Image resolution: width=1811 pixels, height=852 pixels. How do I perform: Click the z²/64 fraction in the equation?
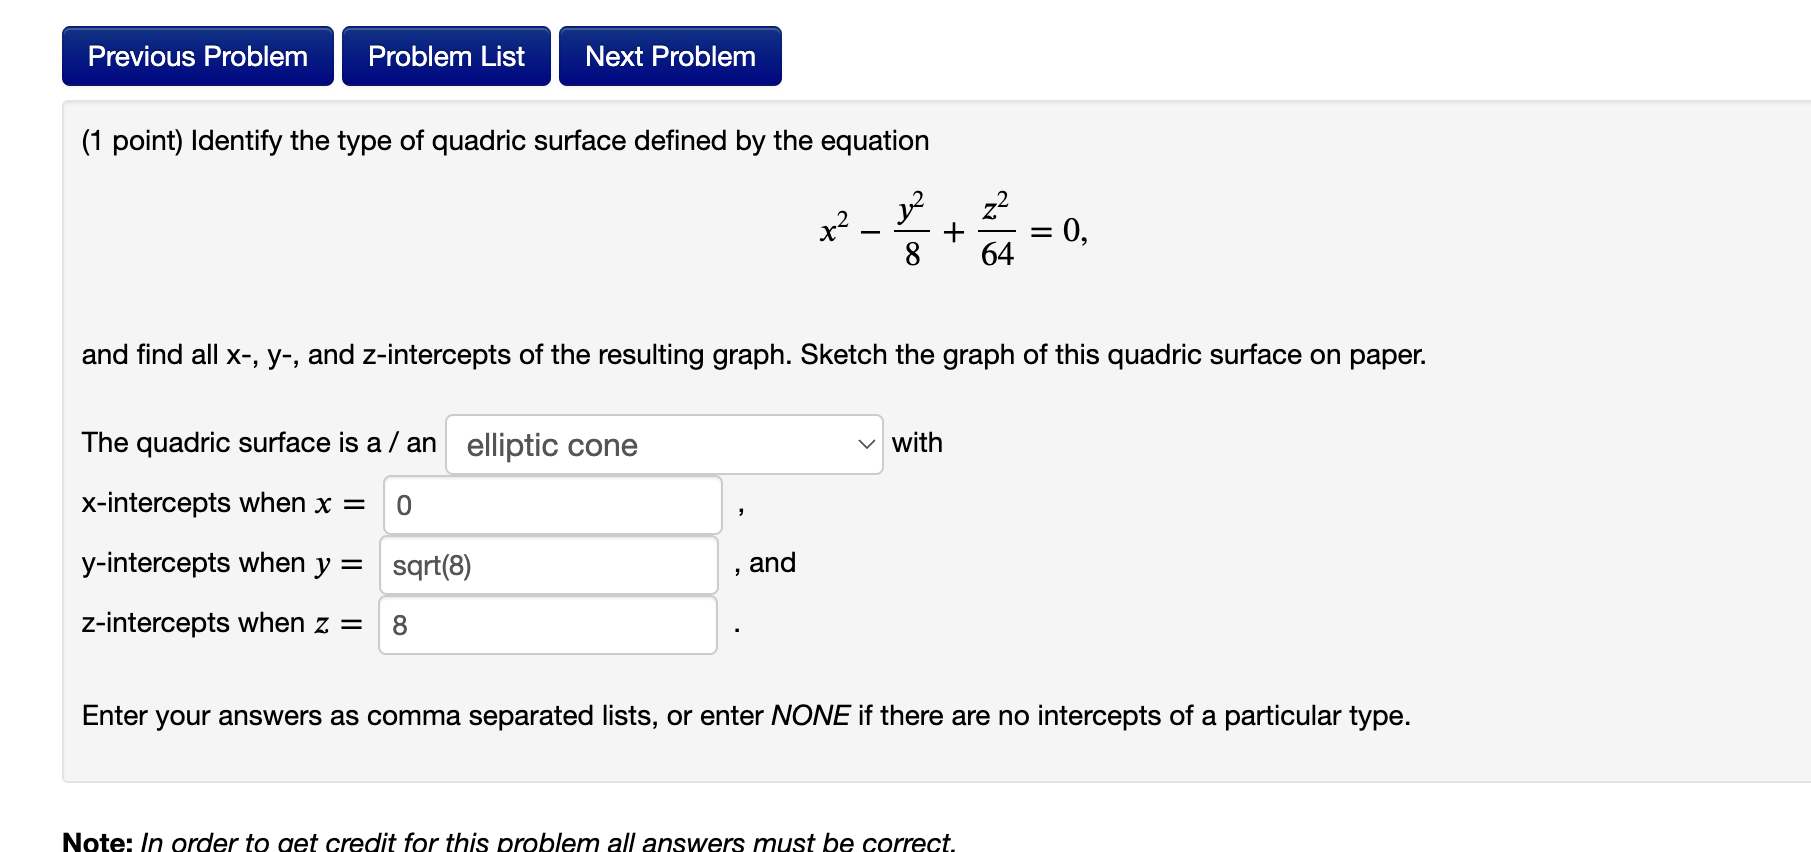pyautogui.click(x=997, y=230)
